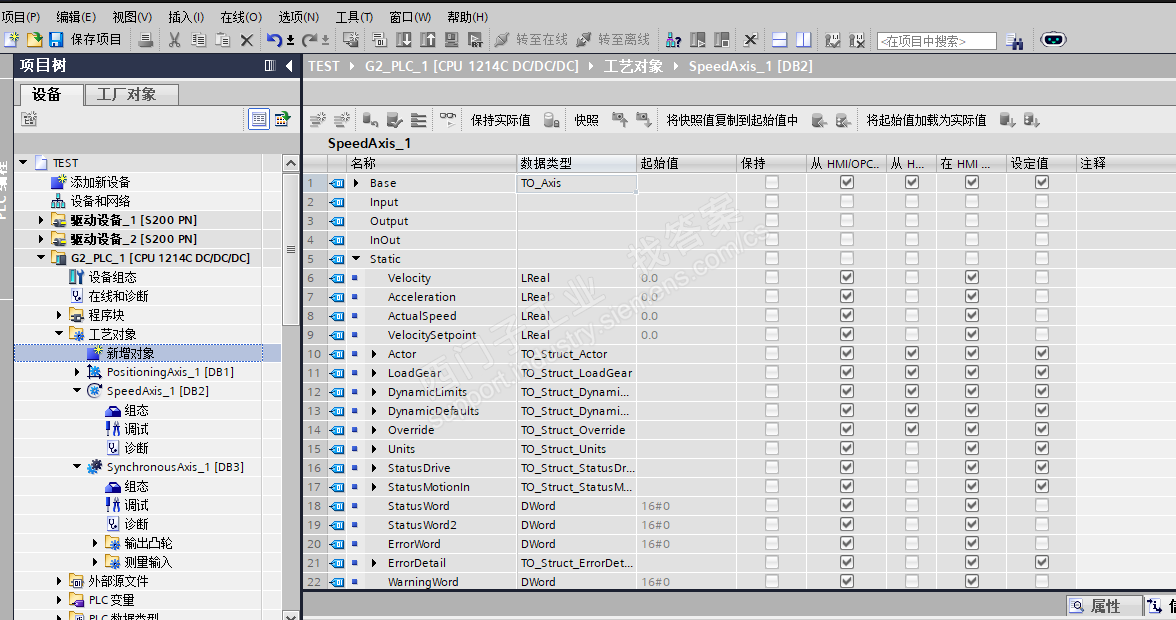
Task: Click the Copy icon in toolbar
Action: coord(199,40)
